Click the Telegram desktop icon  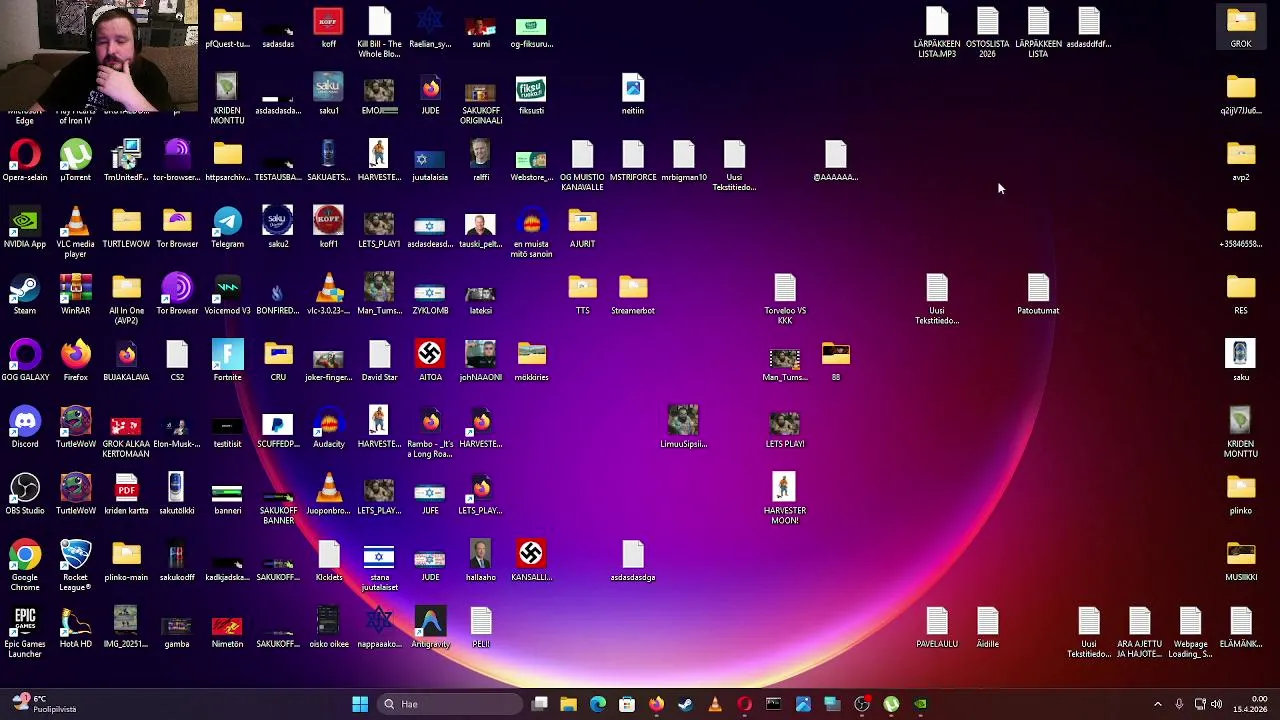pyautogui.click(x=227, y=227)
